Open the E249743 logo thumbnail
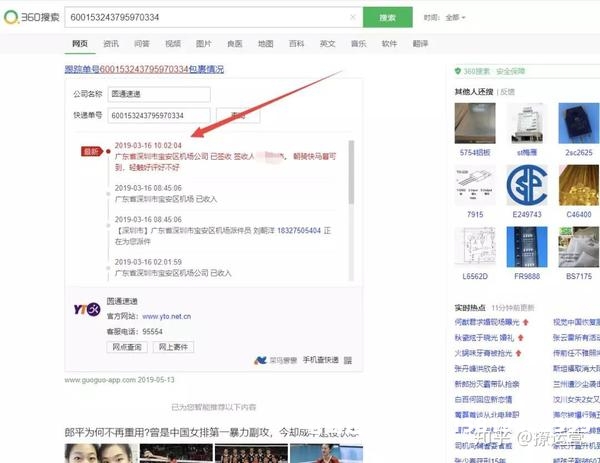Image resolution: width=600 pixels, height=463 pixels. coord(526,185)
